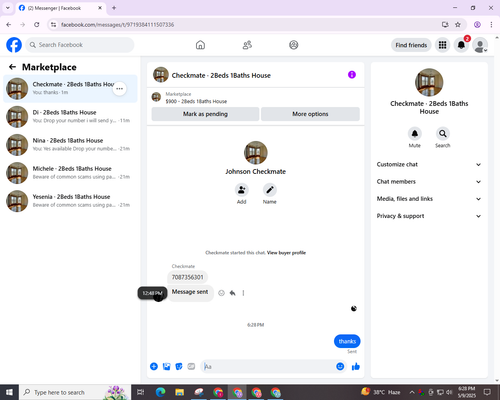This screenshot has width=500, height=400.
Task: Expand Privacy & support section
Action: pyautogui.click(x=429, y=216)
